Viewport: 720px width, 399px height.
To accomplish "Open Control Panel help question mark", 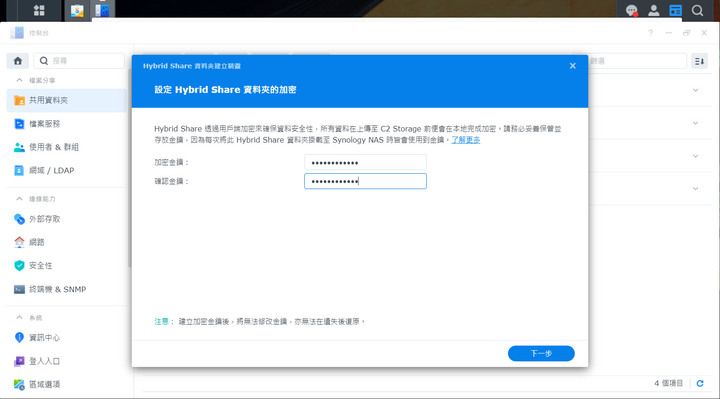I will pos(651,33).
